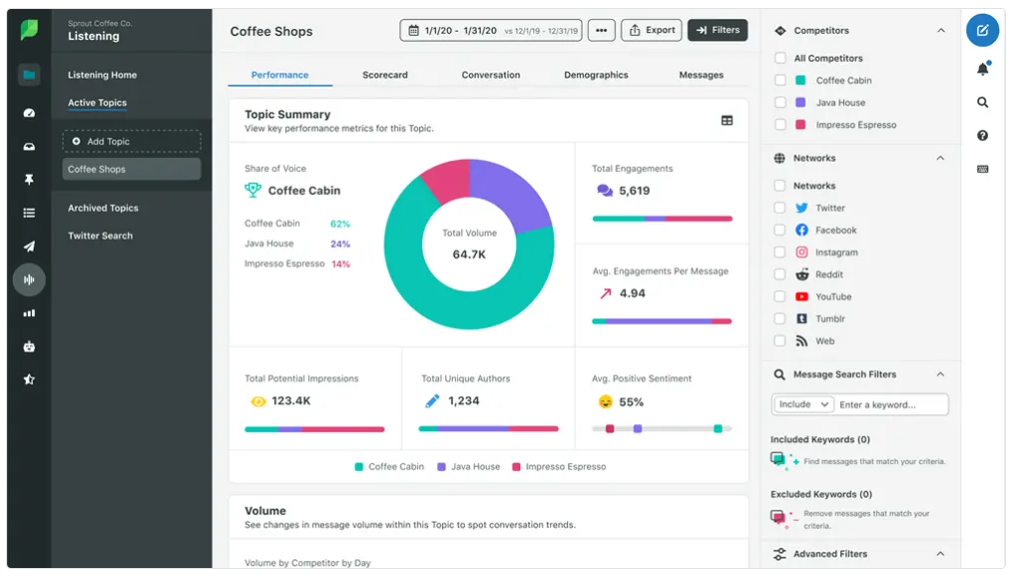Check the Tumblr network checkbox
The width and height of the screenshot is (1013, 581).
click(x=780, y=319)
